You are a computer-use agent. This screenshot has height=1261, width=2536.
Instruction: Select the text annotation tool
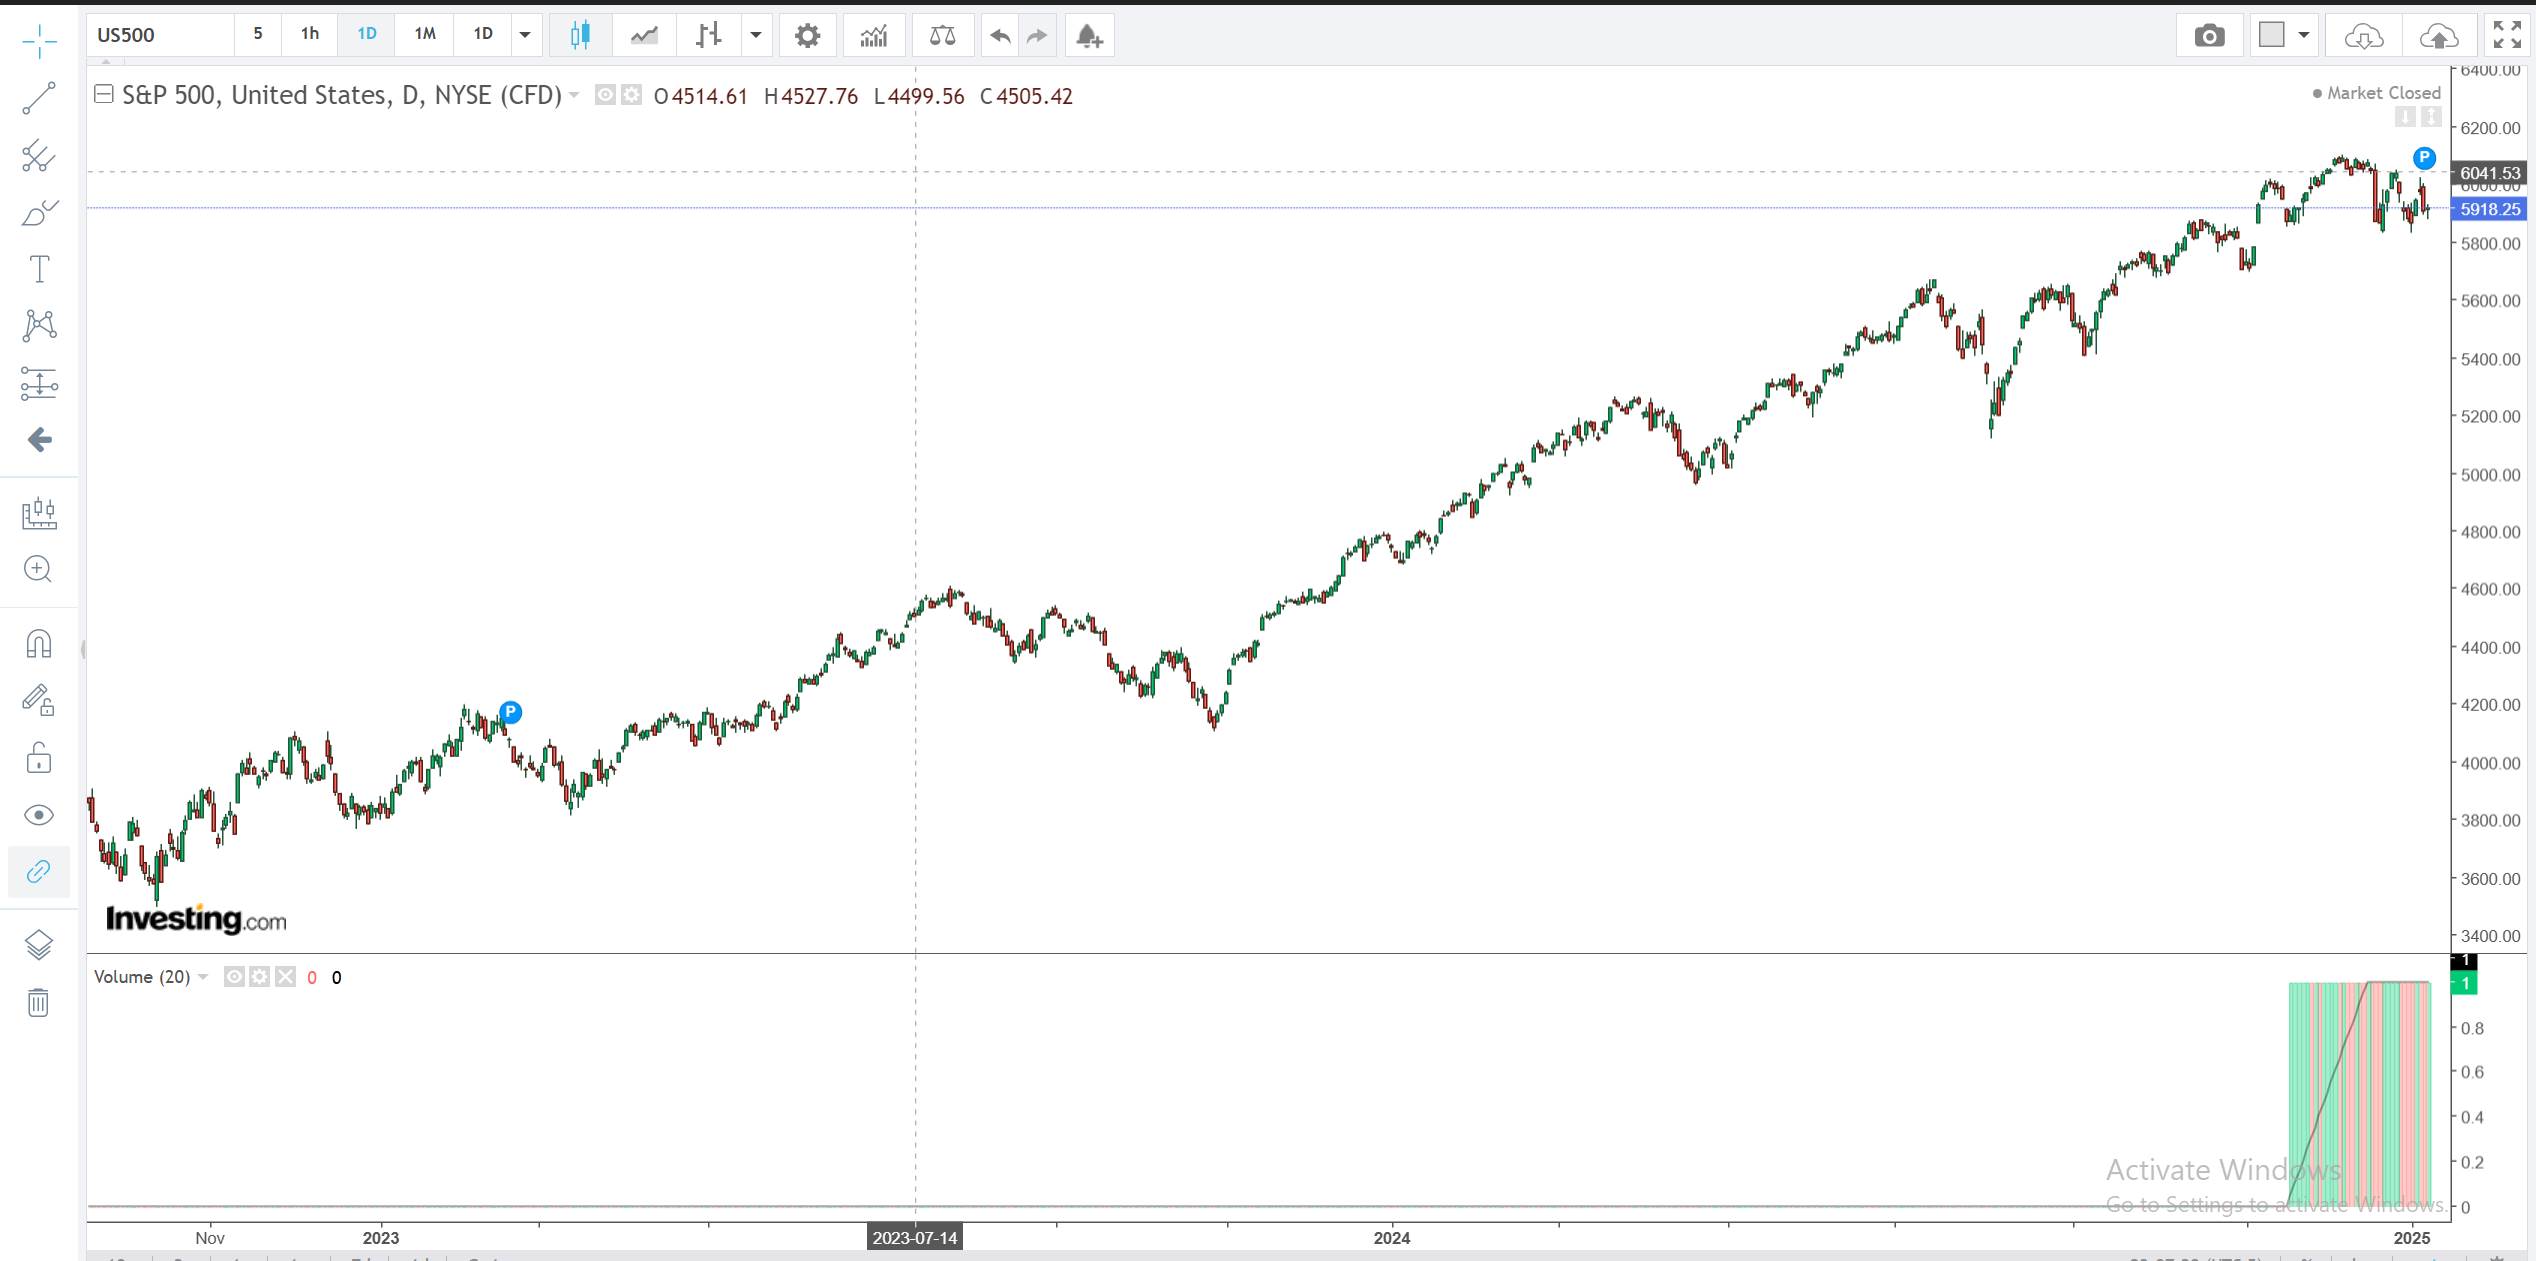(39, 269)
